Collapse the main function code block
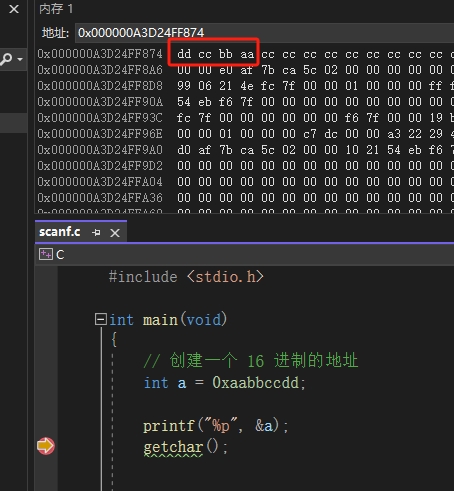The height and width of the screenshot is (491, 454). point(100,319)
